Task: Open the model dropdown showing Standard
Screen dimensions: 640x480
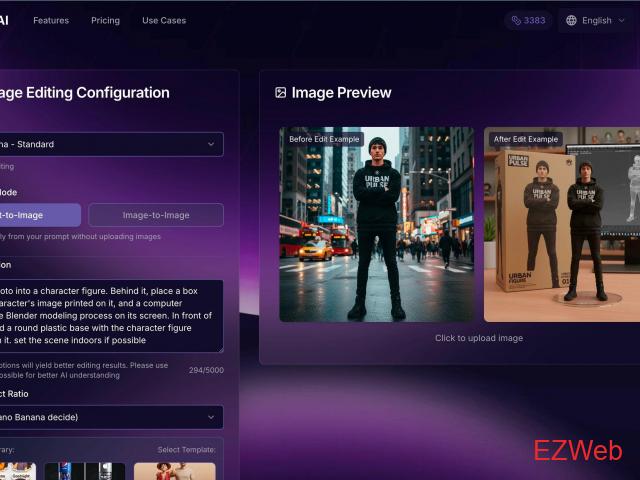Action: point(108,144)
